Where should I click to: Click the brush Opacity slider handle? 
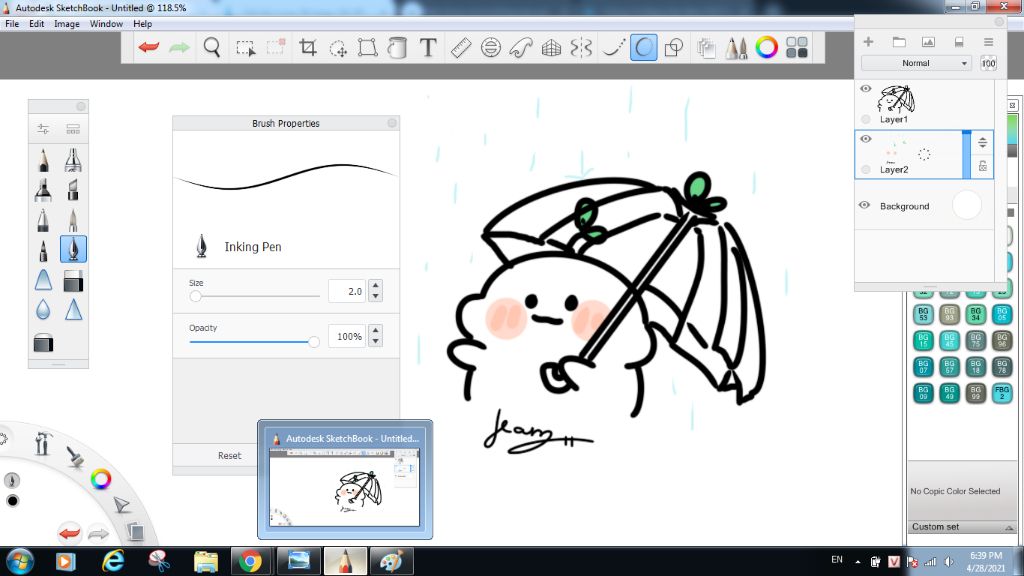pyautogui.click(x=314, y=342)
